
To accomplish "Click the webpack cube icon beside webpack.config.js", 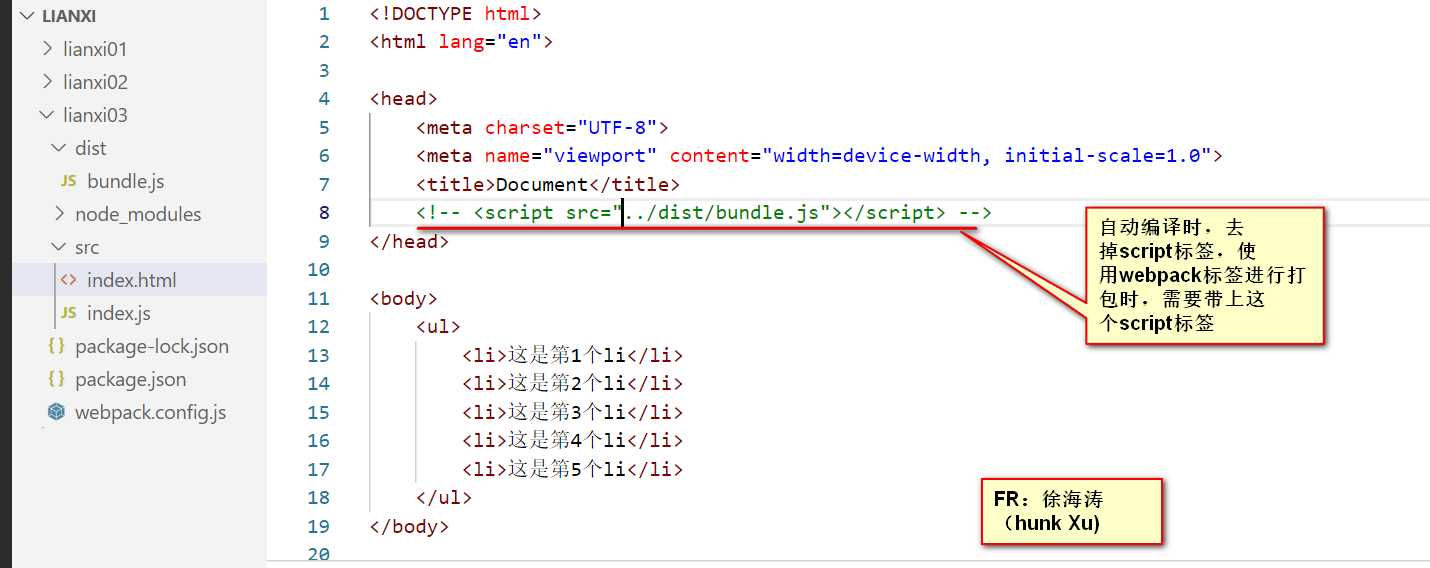I will (x=56, y=412).
